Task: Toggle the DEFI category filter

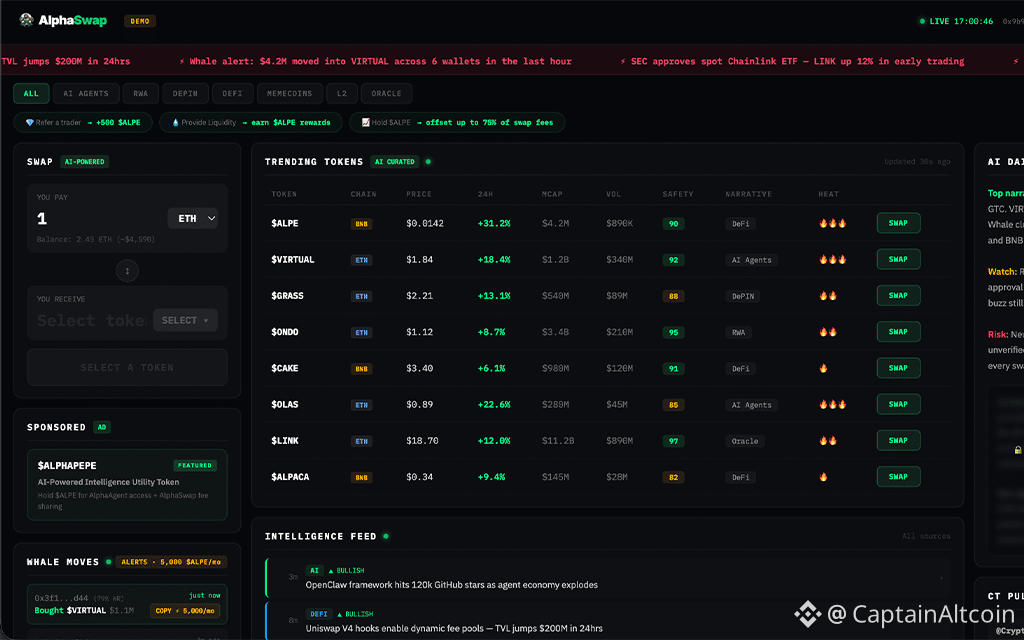Action: (232, 94)
